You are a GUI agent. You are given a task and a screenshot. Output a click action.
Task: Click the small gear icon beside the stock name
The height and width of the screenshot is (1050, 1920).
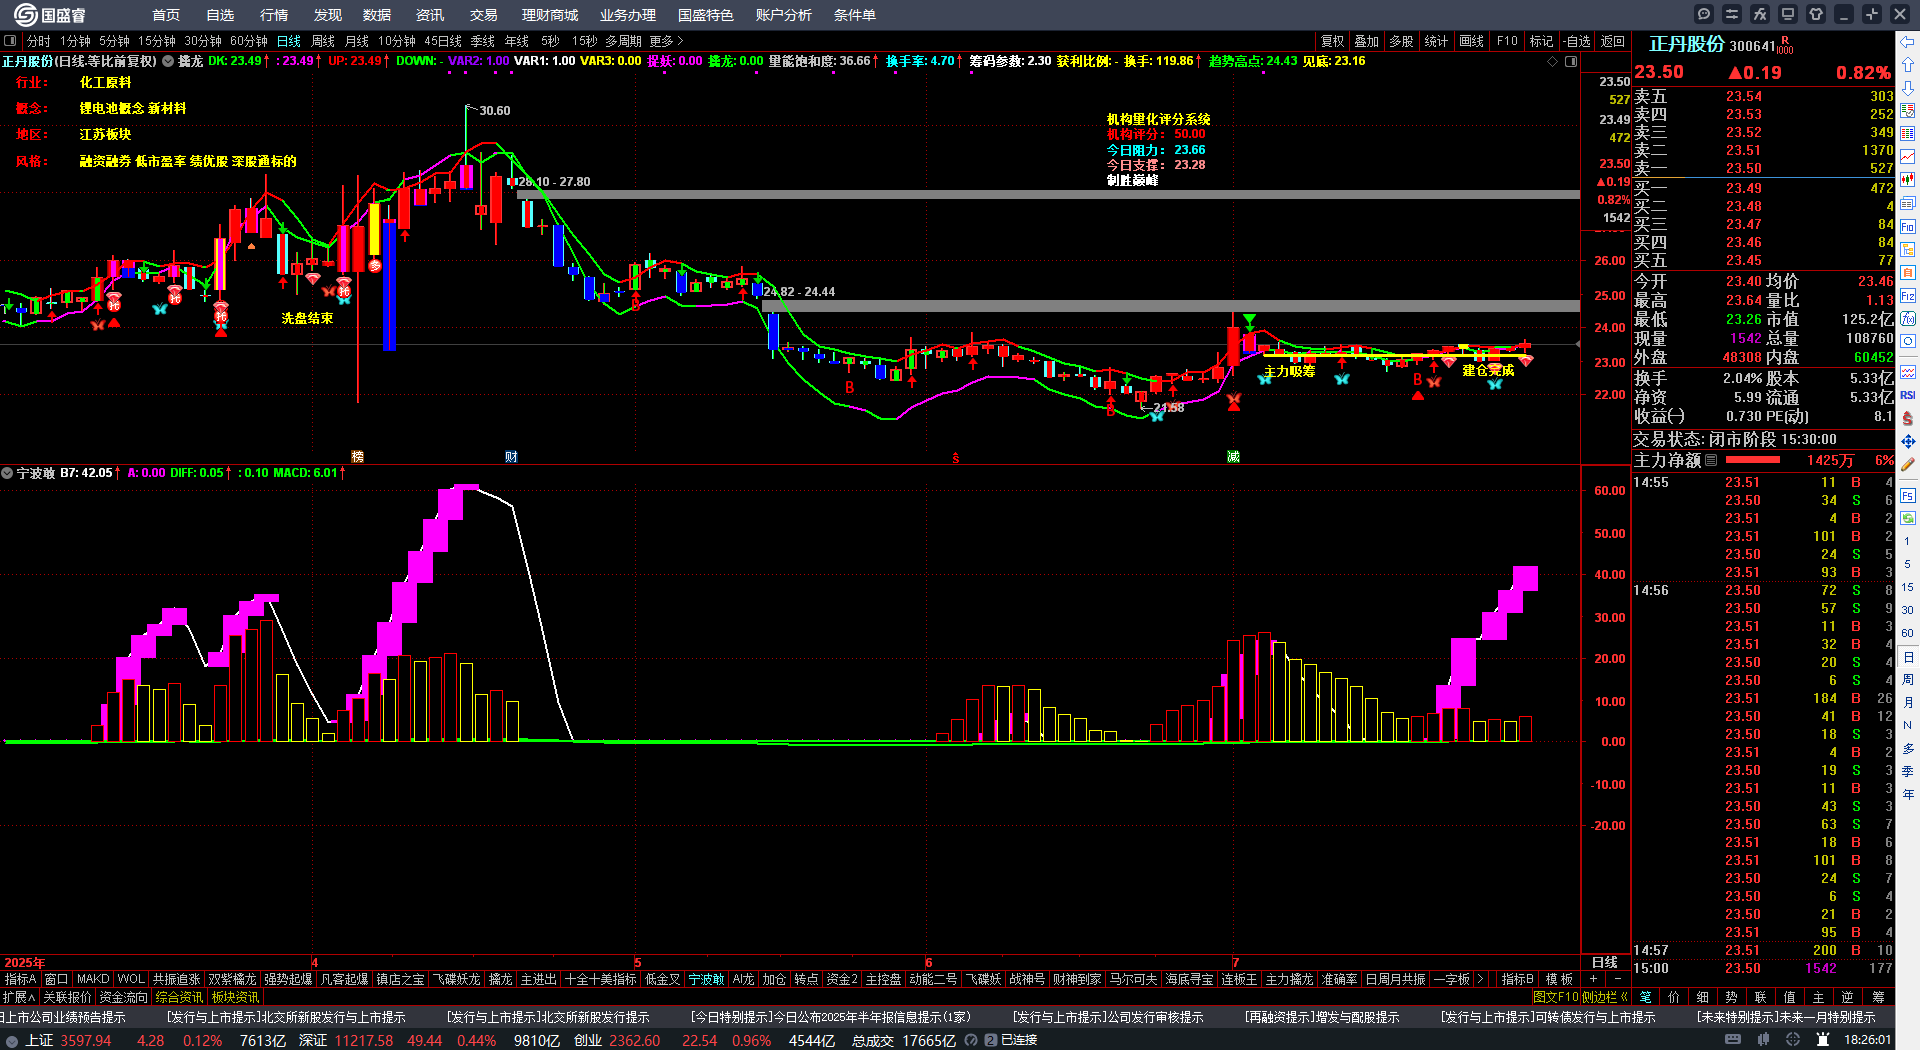click(x=169, y=61)
